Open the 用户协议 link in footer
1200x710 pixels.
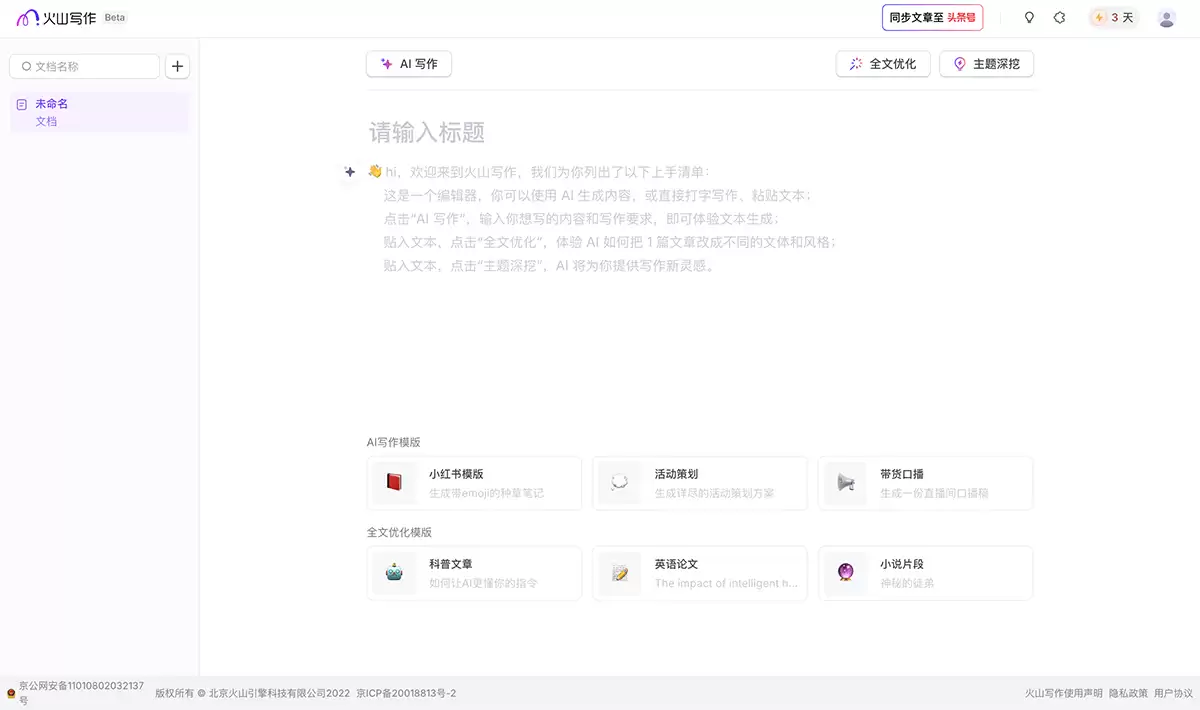tap(1173, 693)
